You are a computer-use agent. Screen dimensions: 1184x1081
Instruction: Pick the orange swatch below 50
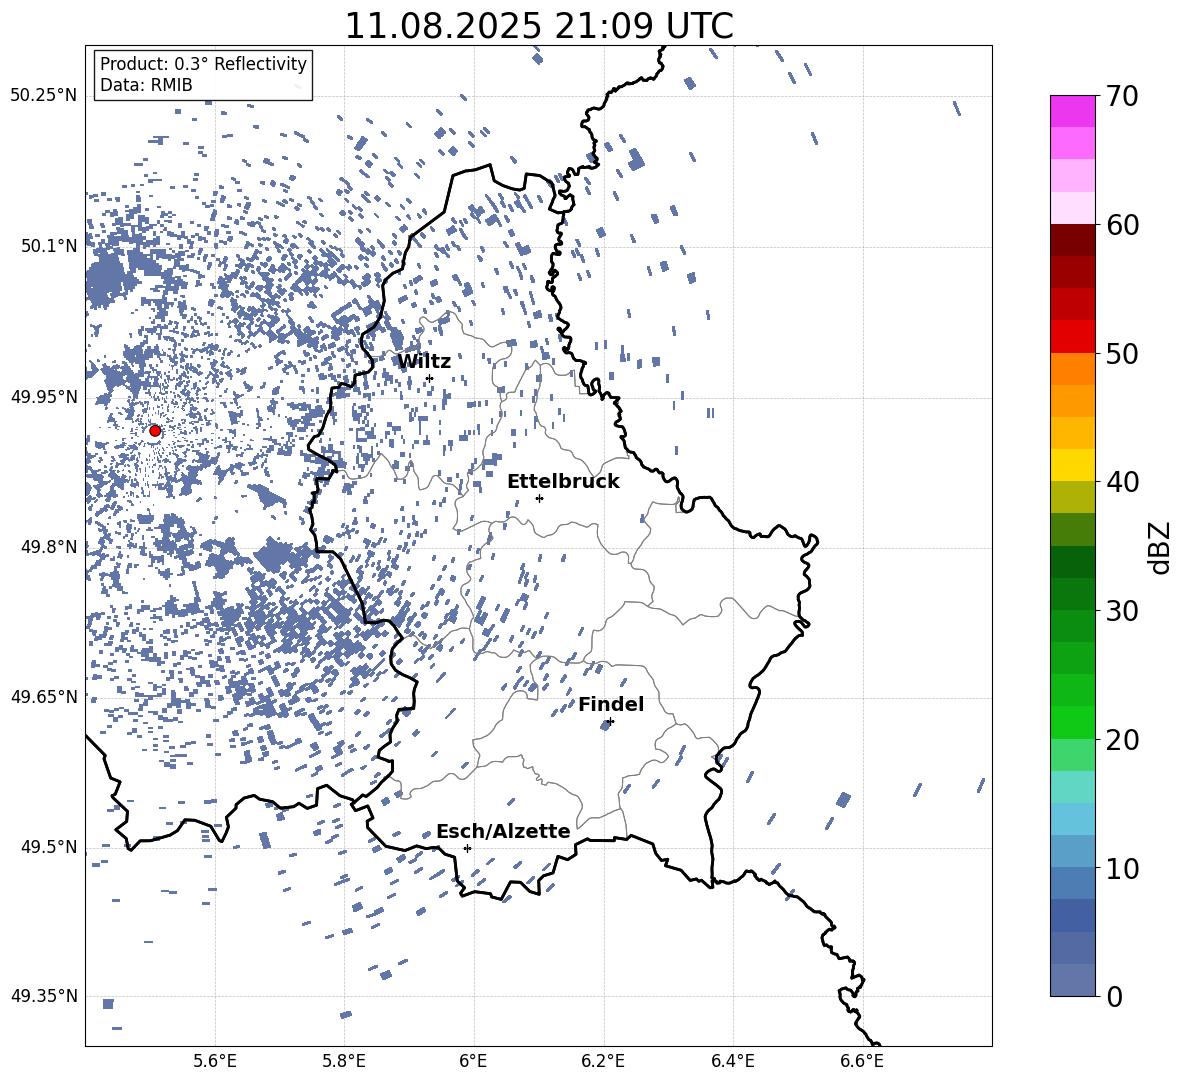pos(1073,369)
